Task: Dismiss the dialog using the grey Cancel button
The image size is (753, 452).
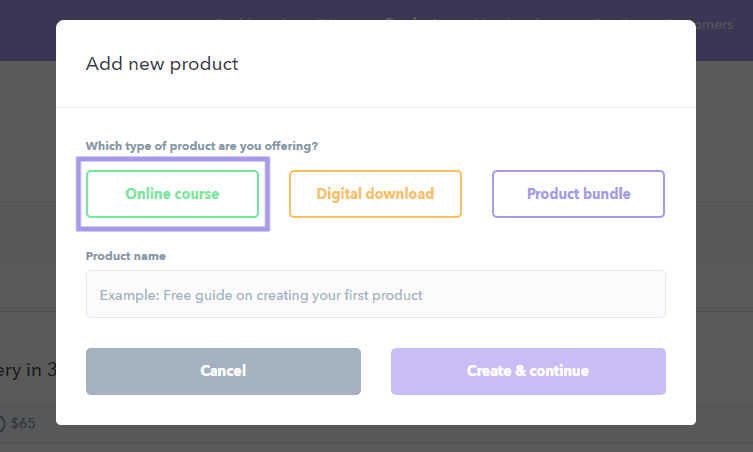Action: point(223,371)
